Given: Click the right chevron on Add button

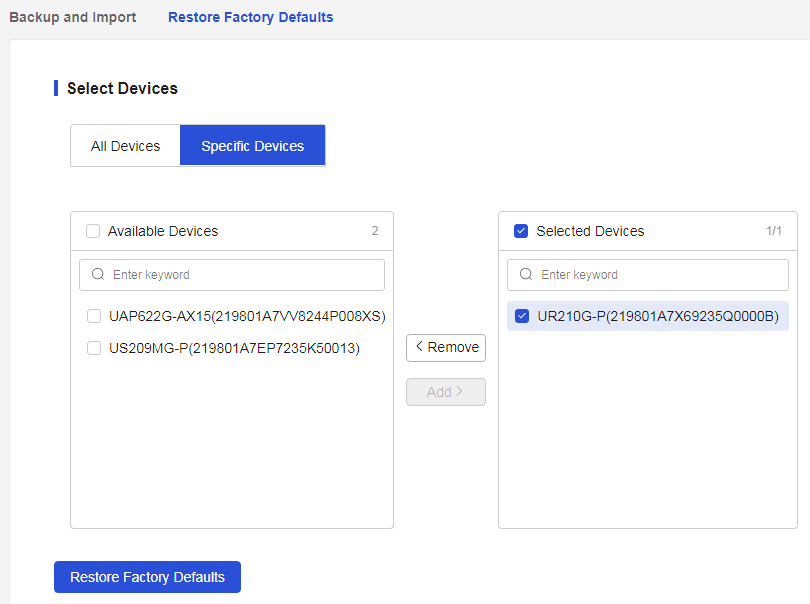Looking at the screenshot, I should point(459,392).
